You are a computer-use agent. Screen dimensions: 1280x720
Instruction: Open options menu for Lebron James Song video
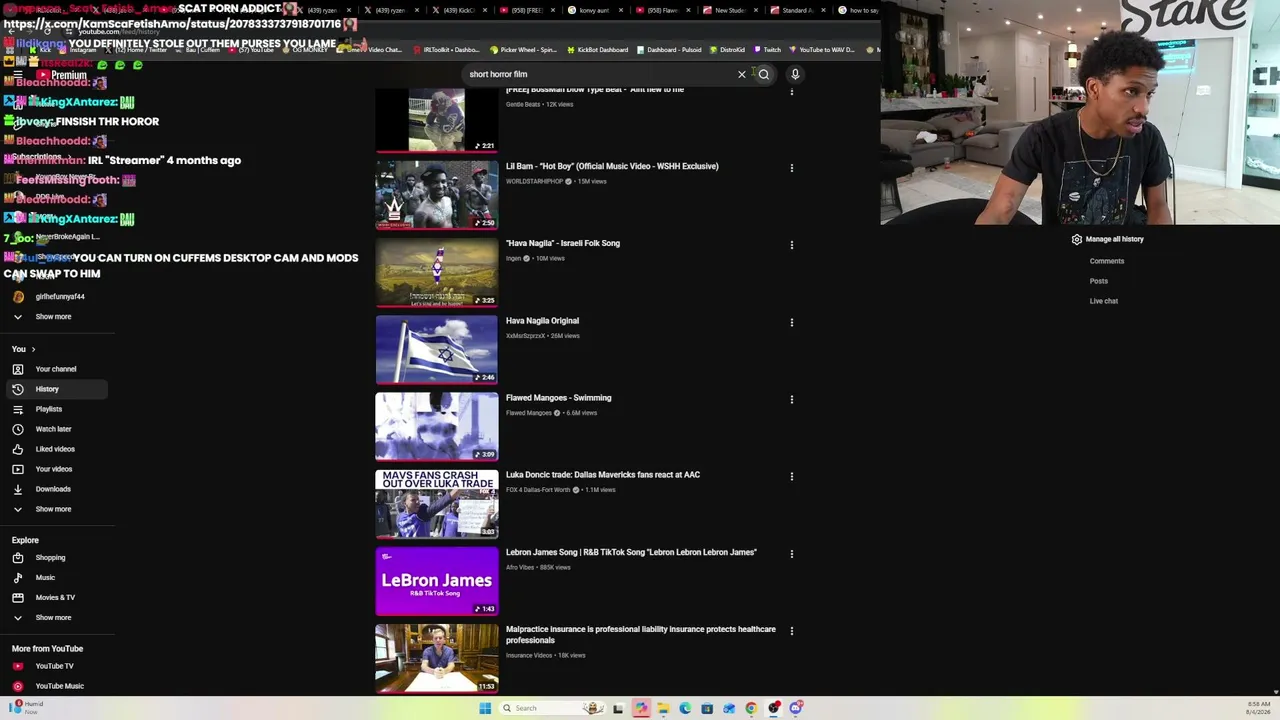(x=792, y=553)
